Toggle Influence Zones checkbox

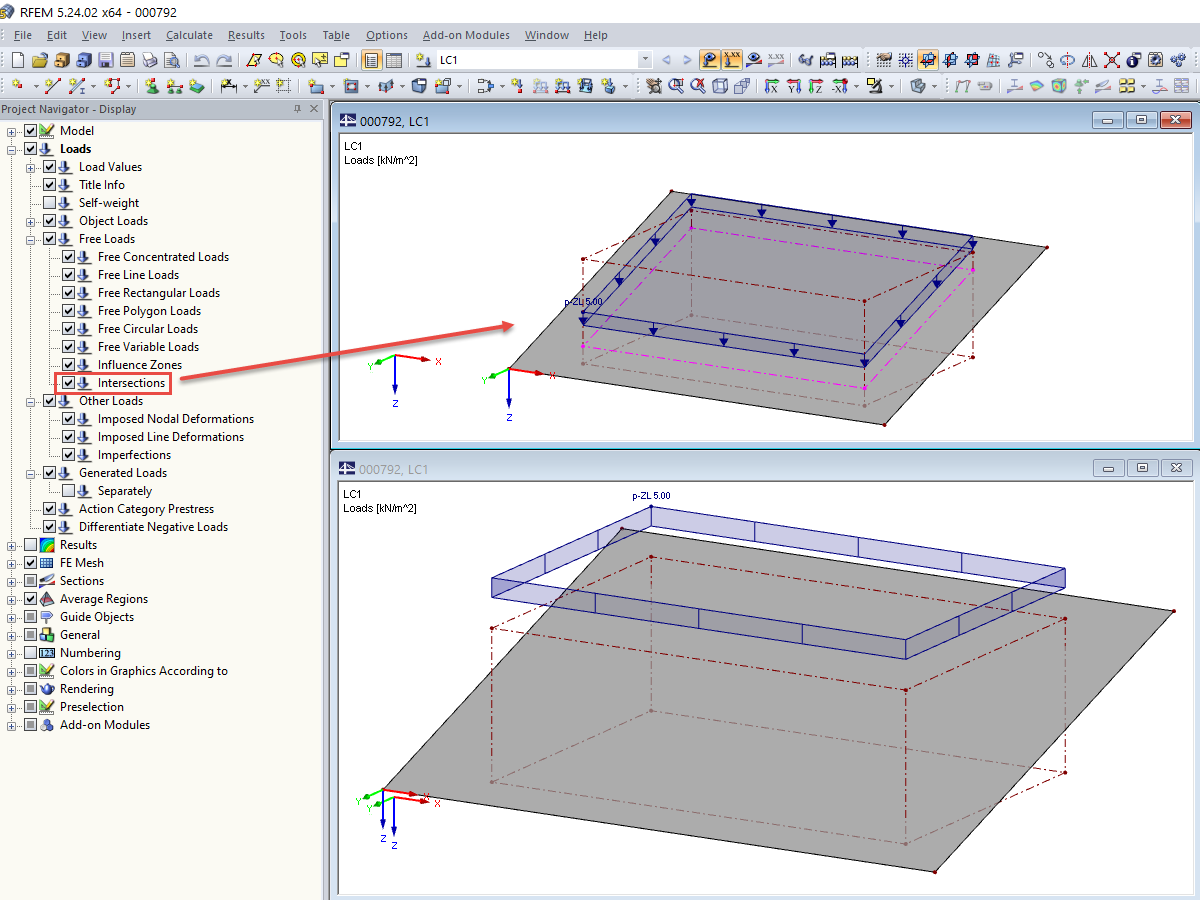point(68,365)
